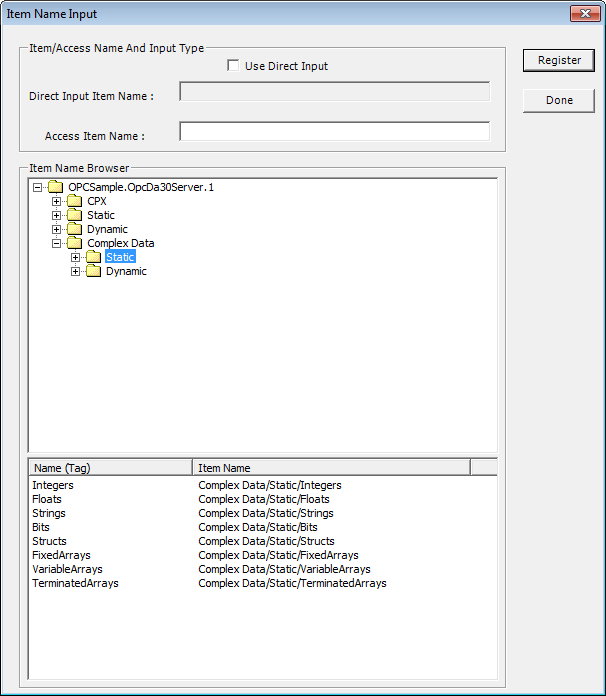Choose the TerminatedArrays tag entry
This screenshot has width=606, height=696.
pos(75,583)
